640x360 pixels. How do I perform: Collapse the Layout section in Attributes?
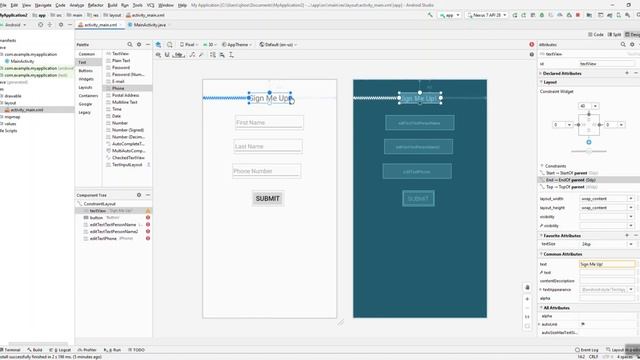(x=542, y=82)
